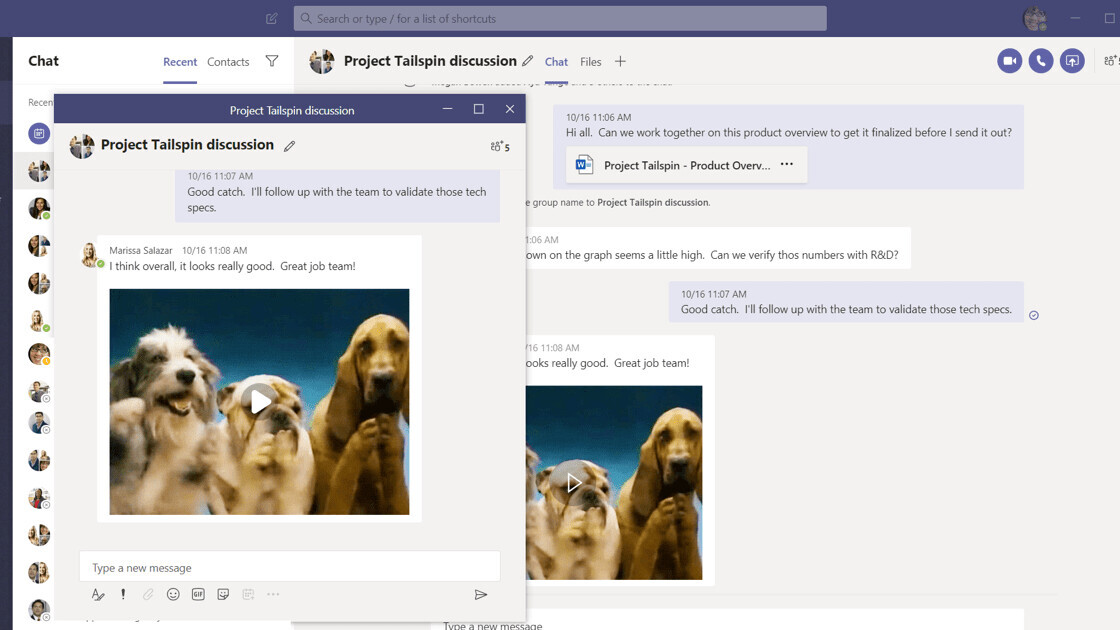
Task: Start screen sharing
Action: tap(1072, 61)
